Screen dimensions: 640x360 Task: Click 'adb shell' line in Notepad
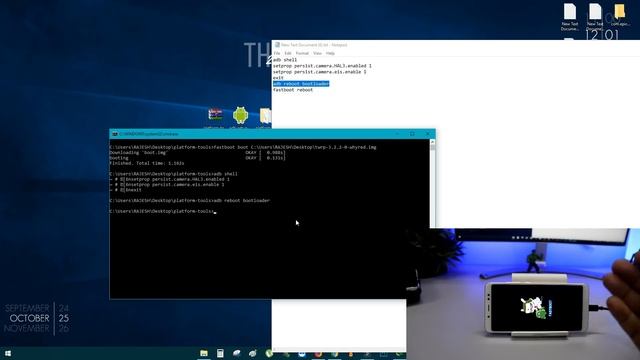285,60
